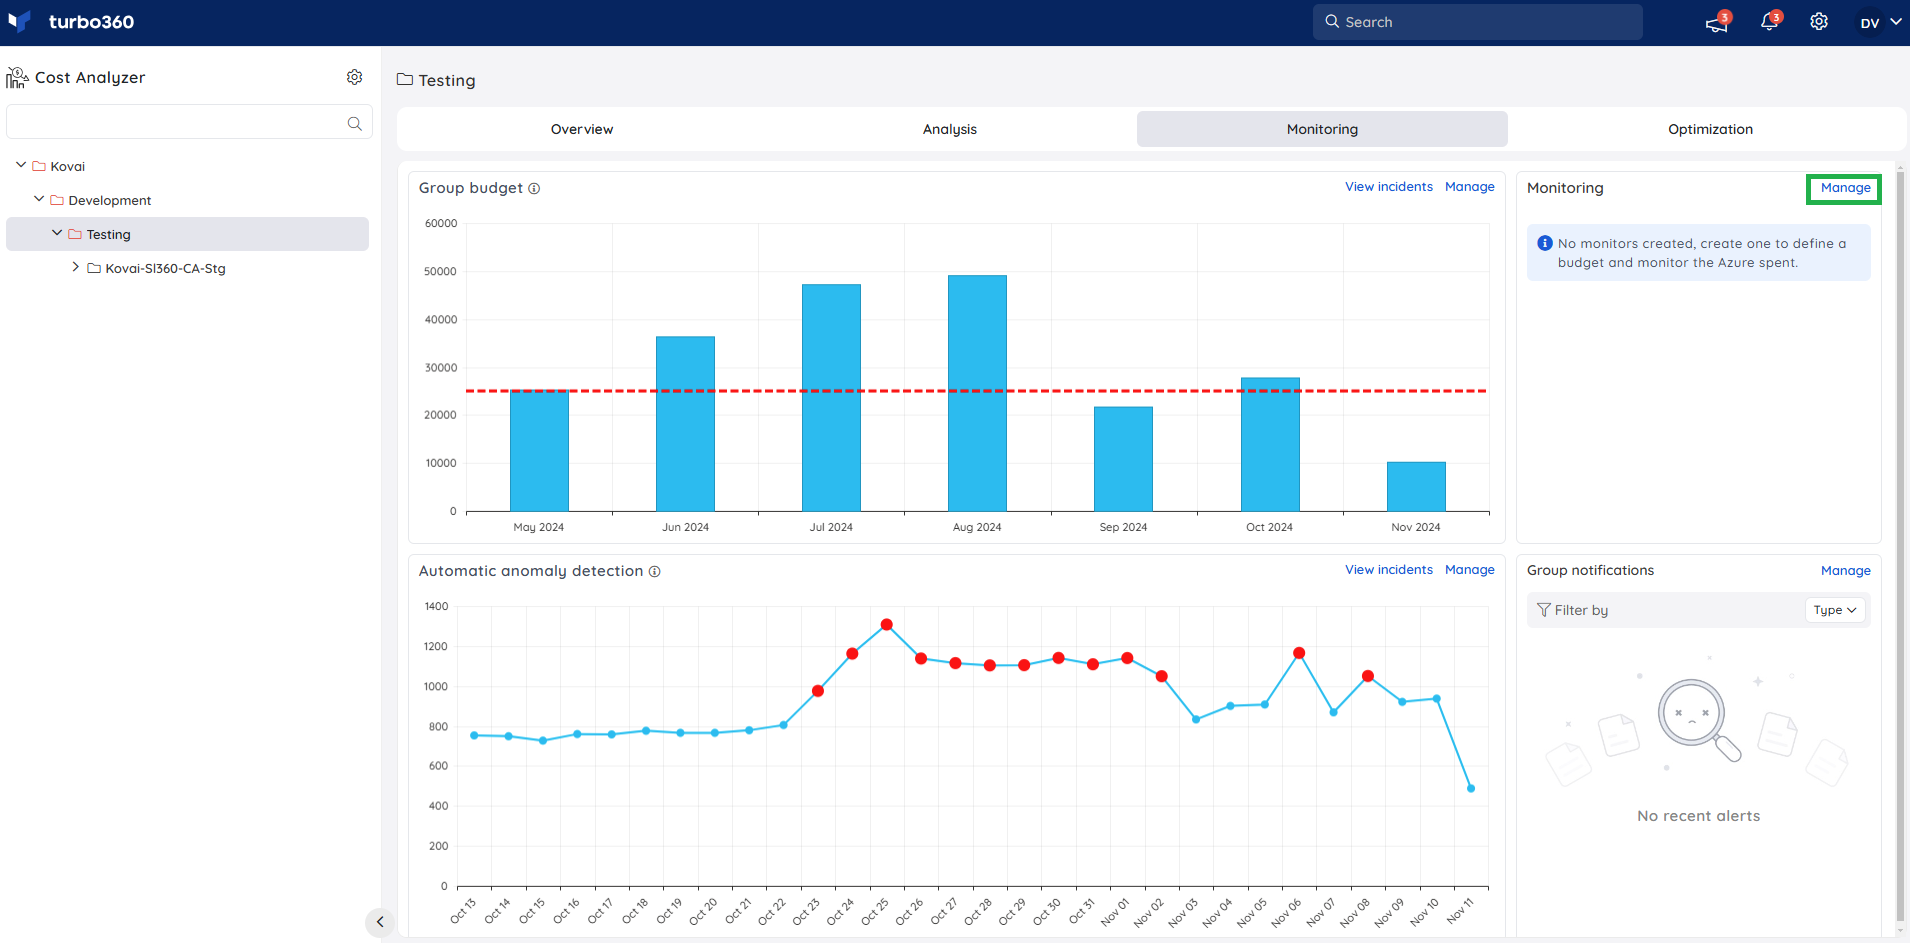This screenshot has height=943, width=1910.
Task: Click the Filter by funnel icon
Action: pos(1544,610)
